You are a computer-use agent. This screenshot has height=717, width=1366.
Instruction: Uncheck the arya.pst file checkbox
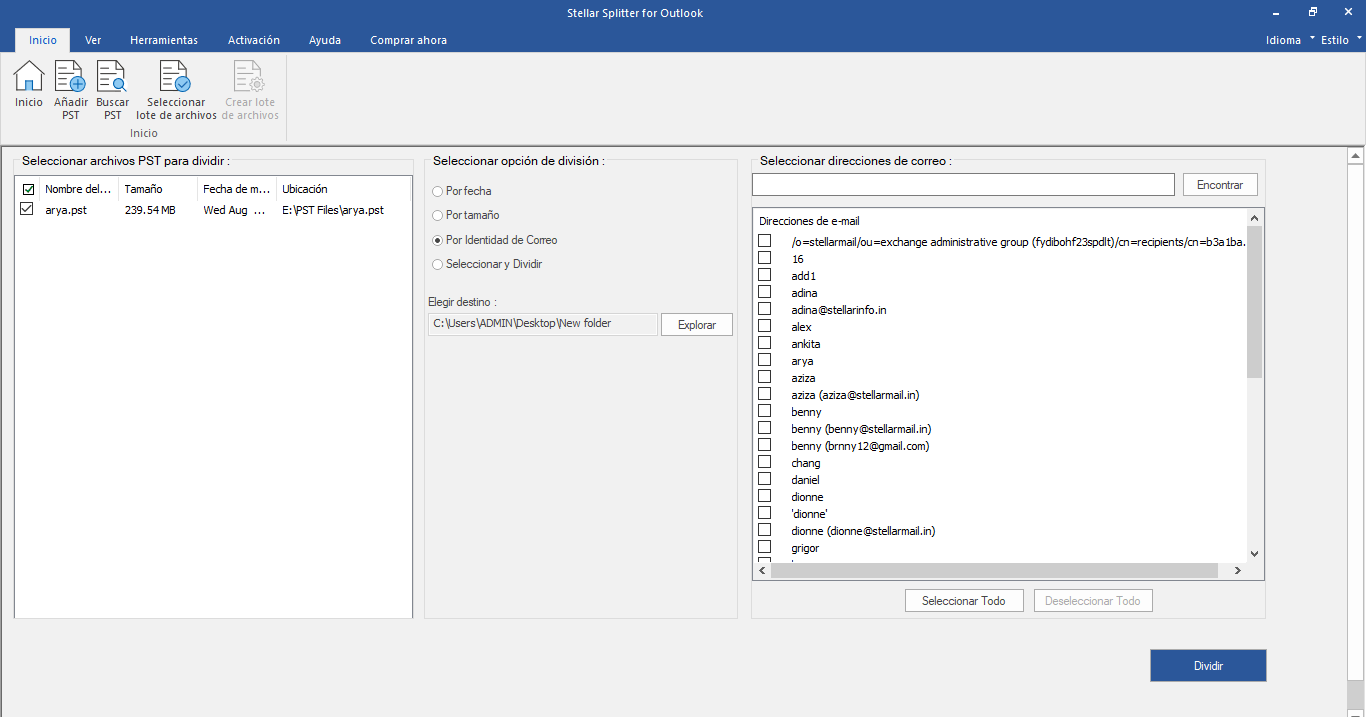click(x=27, y=209)
